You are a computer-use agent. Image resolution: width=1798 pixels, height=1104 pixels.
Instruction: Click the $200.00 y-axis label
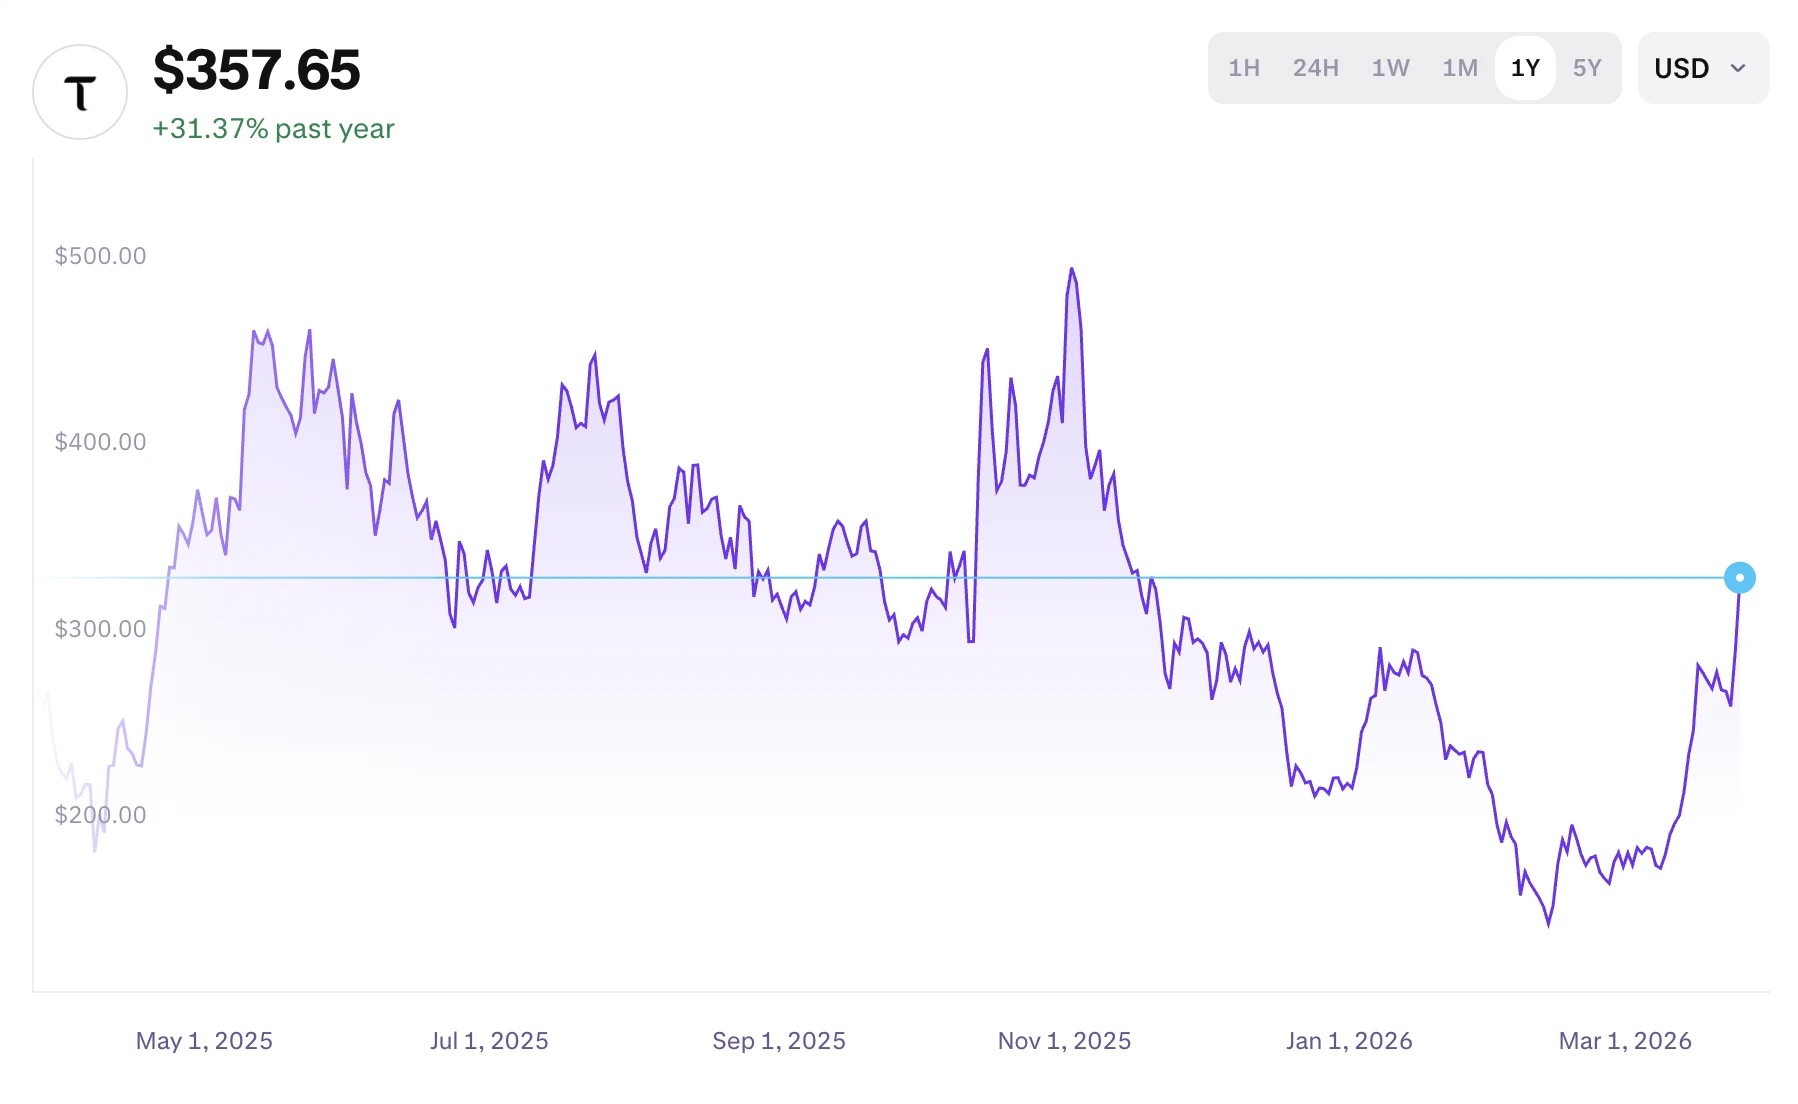click(100, 815)
